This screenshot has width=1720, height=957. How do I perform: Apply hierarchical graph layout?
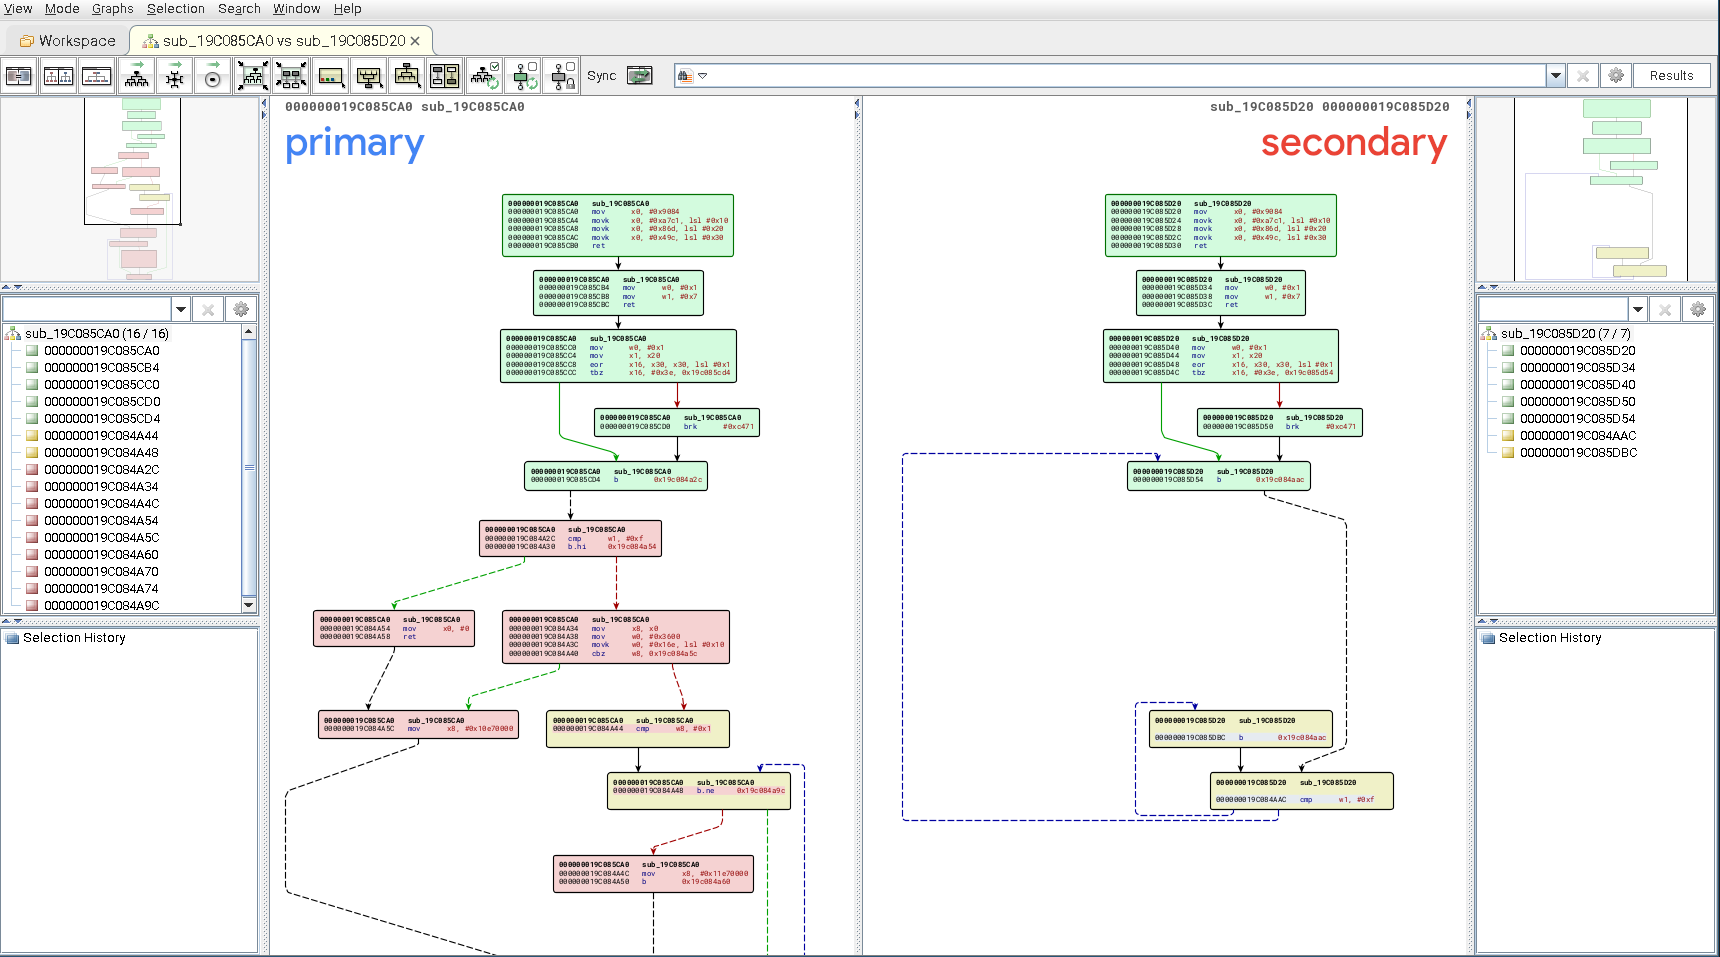point(137,76)
